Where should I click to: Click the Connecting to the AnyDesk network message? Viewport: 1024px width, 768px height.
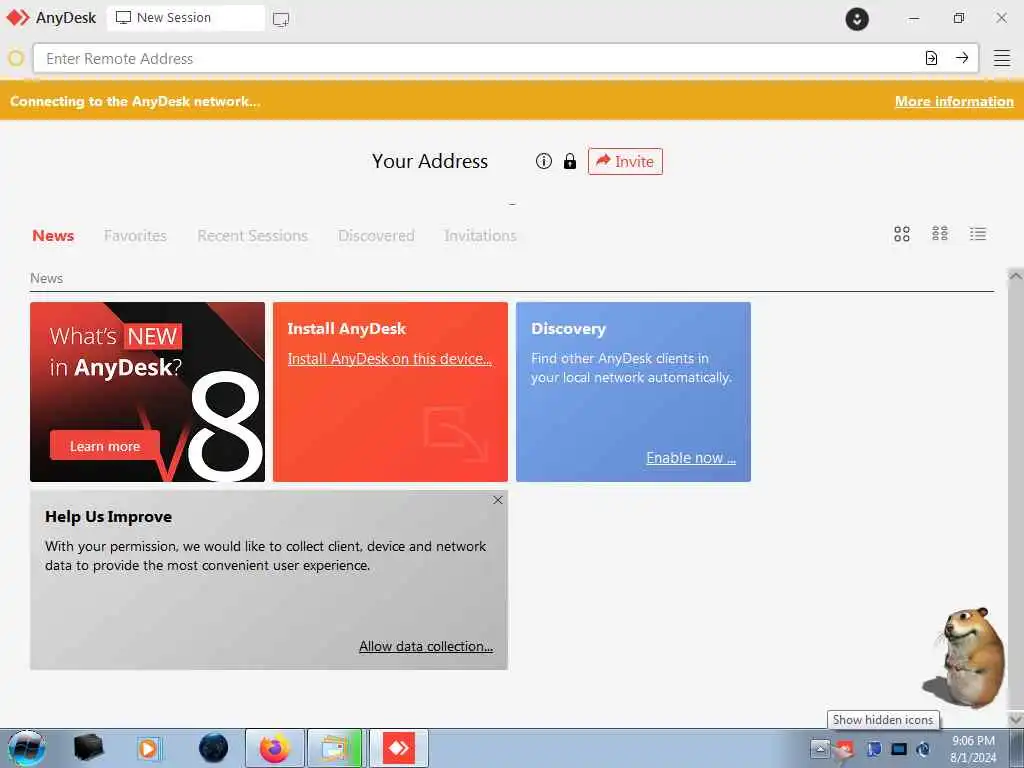pos(135,101)
